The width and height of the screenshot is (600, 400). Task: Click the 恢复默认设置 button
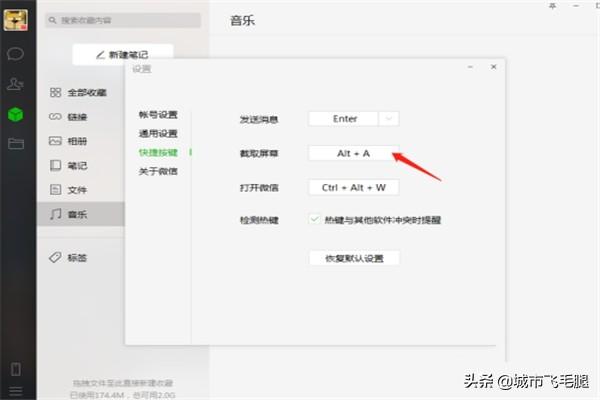354,258
